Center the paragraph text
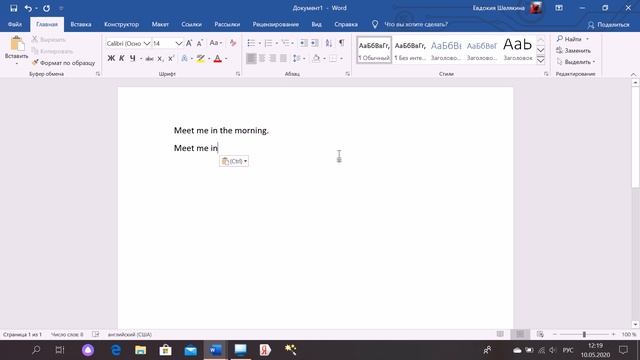 click(262, 58)
